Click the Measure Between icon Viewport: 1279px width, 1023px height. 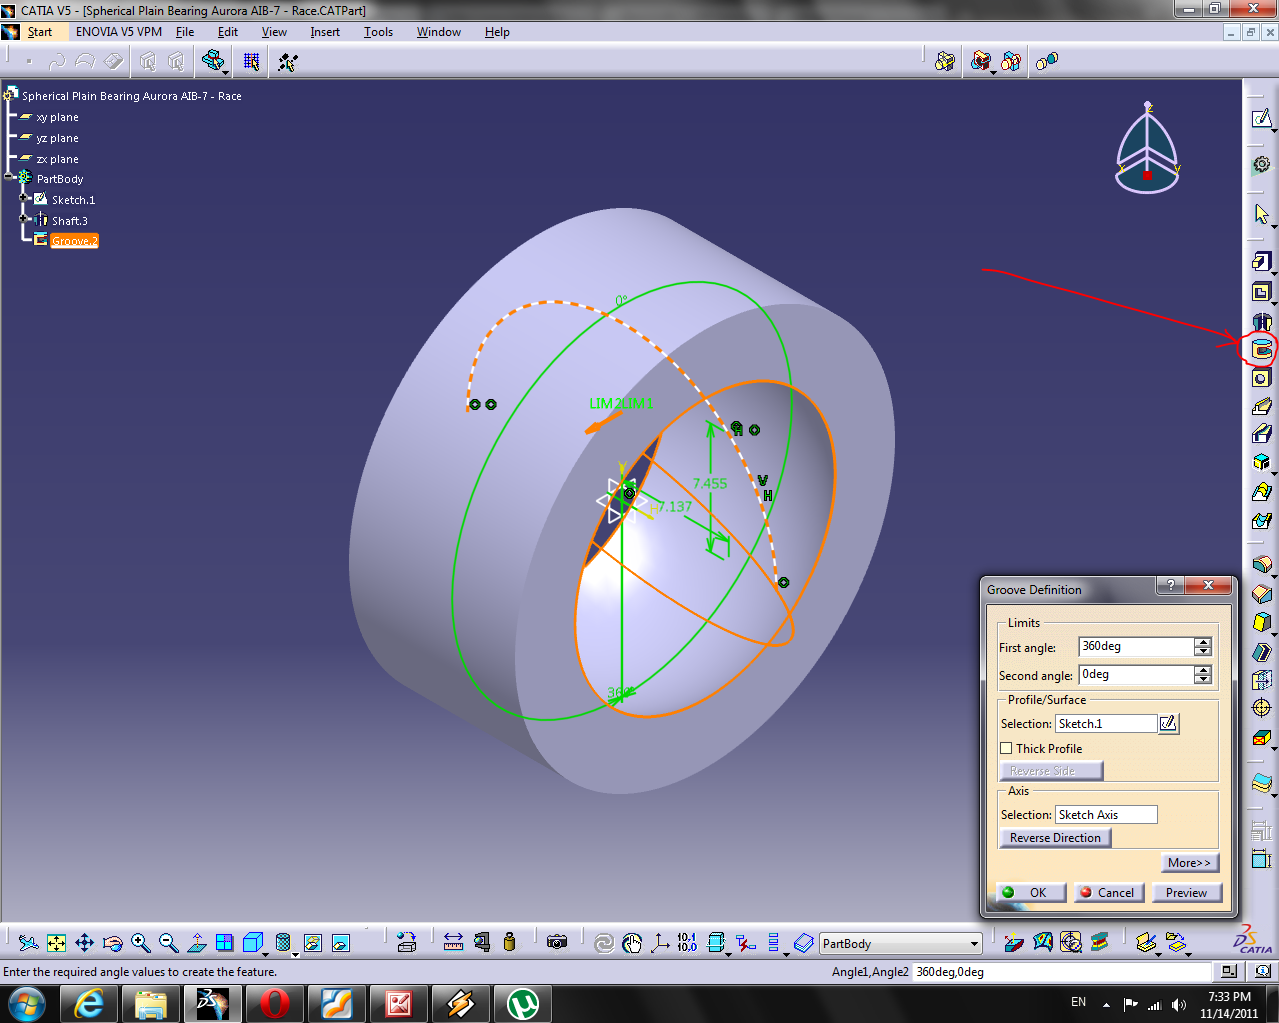[453, 942]
